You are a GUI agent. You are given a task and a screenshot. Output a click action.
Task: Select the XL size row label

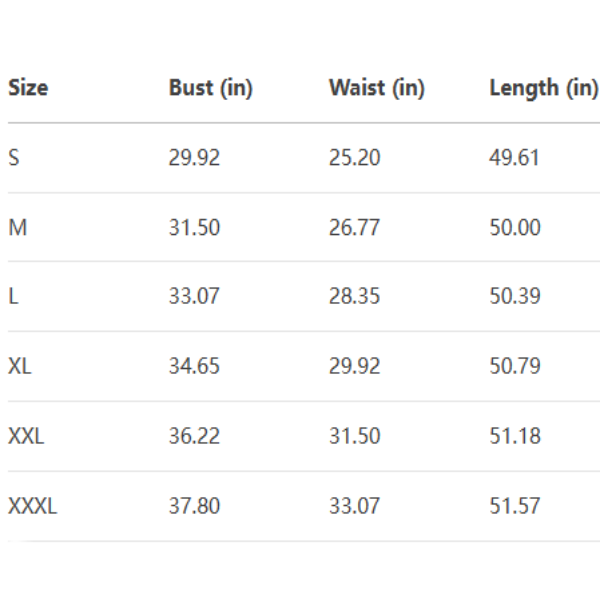point(20,366)
